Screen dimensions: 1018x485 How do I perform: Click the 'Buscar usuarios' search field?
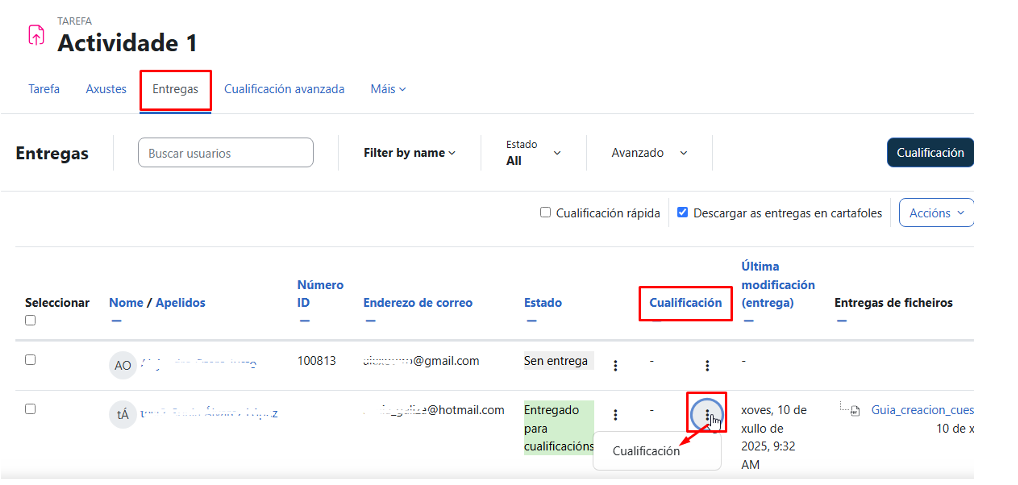(x=226, y=153)
